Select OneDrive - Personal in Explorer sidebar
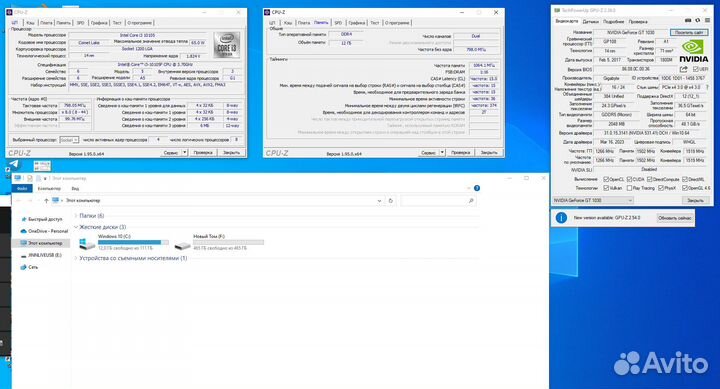720x389 pixels. point(44,231)
